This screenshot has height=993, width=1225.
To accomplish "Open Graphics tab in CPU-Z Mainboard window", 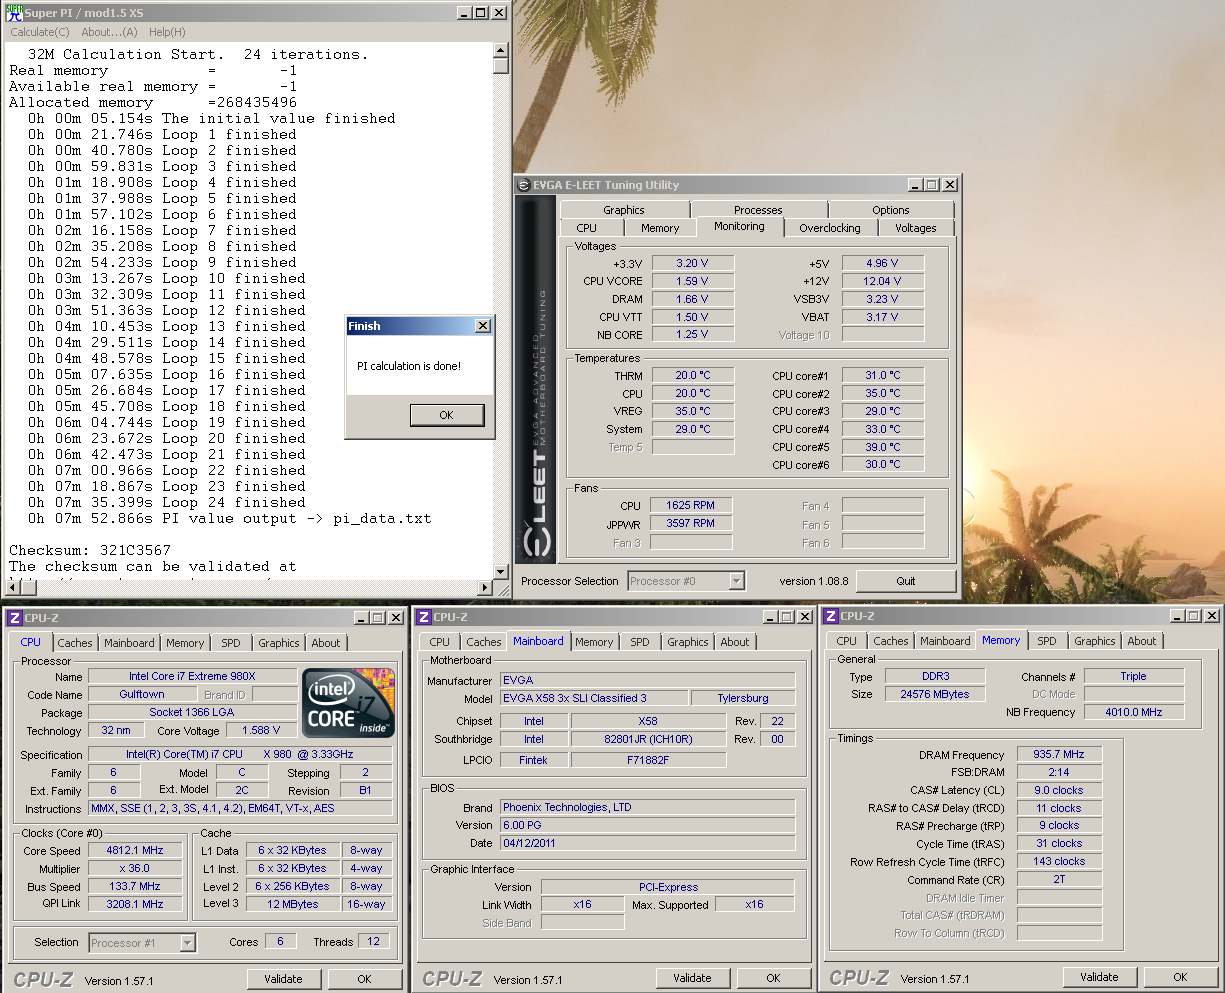I will pos(688,642).
